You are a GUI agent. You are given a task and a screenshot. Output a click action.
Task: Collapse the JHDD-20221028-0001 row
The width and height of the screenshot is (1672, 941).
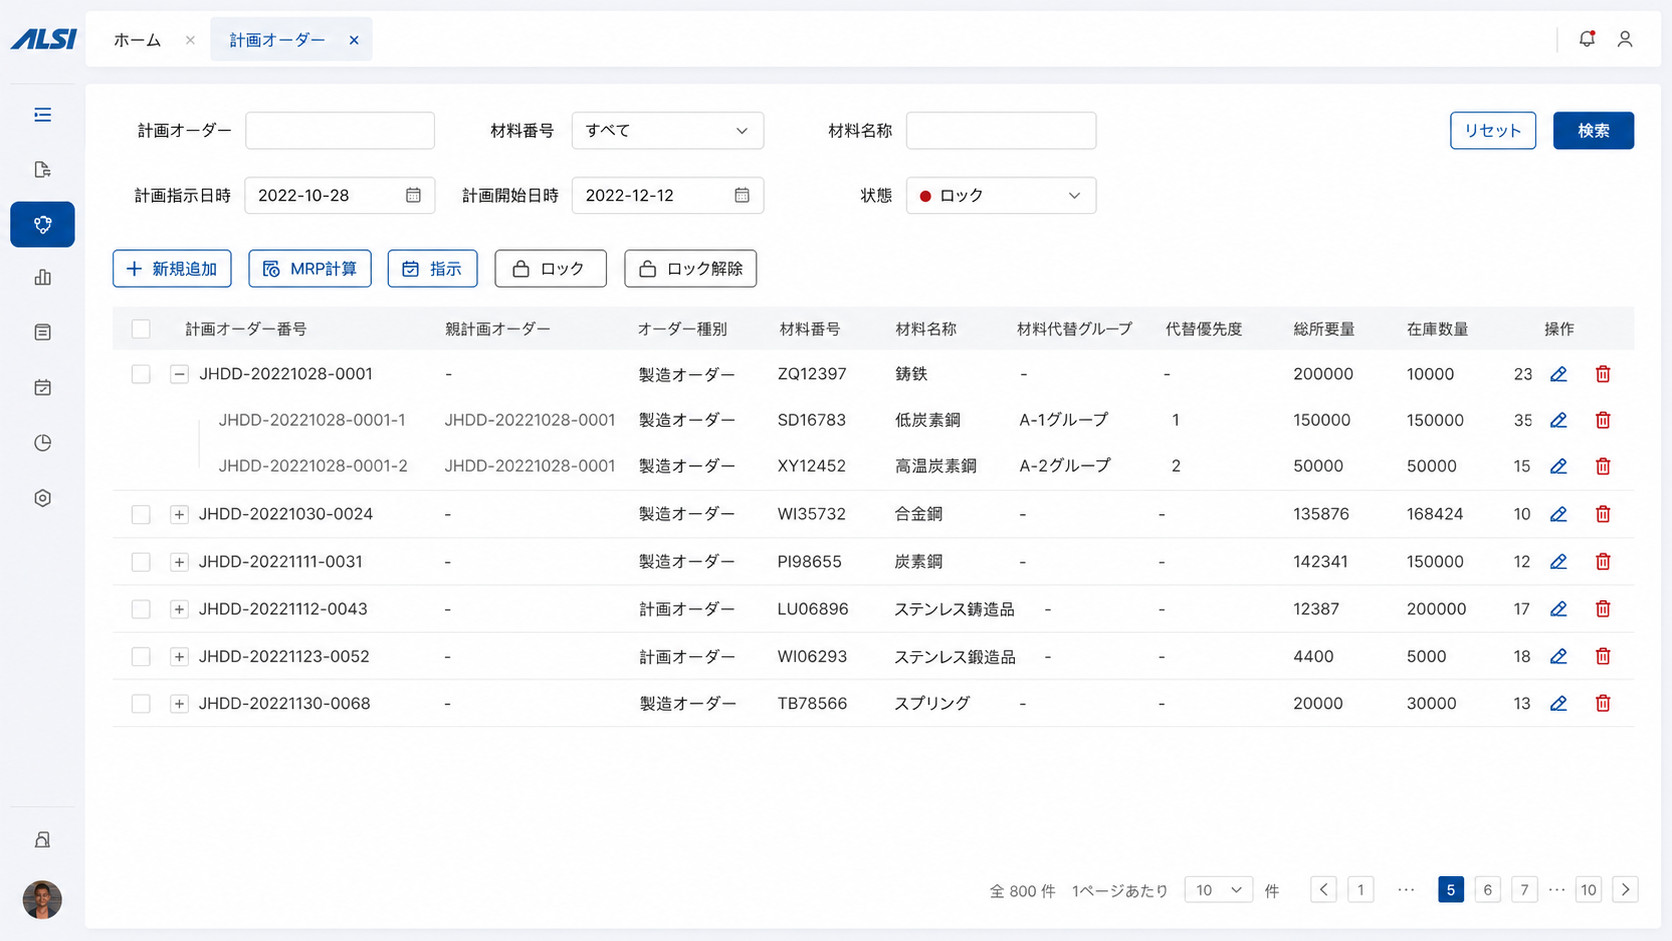tap(179, 374)
